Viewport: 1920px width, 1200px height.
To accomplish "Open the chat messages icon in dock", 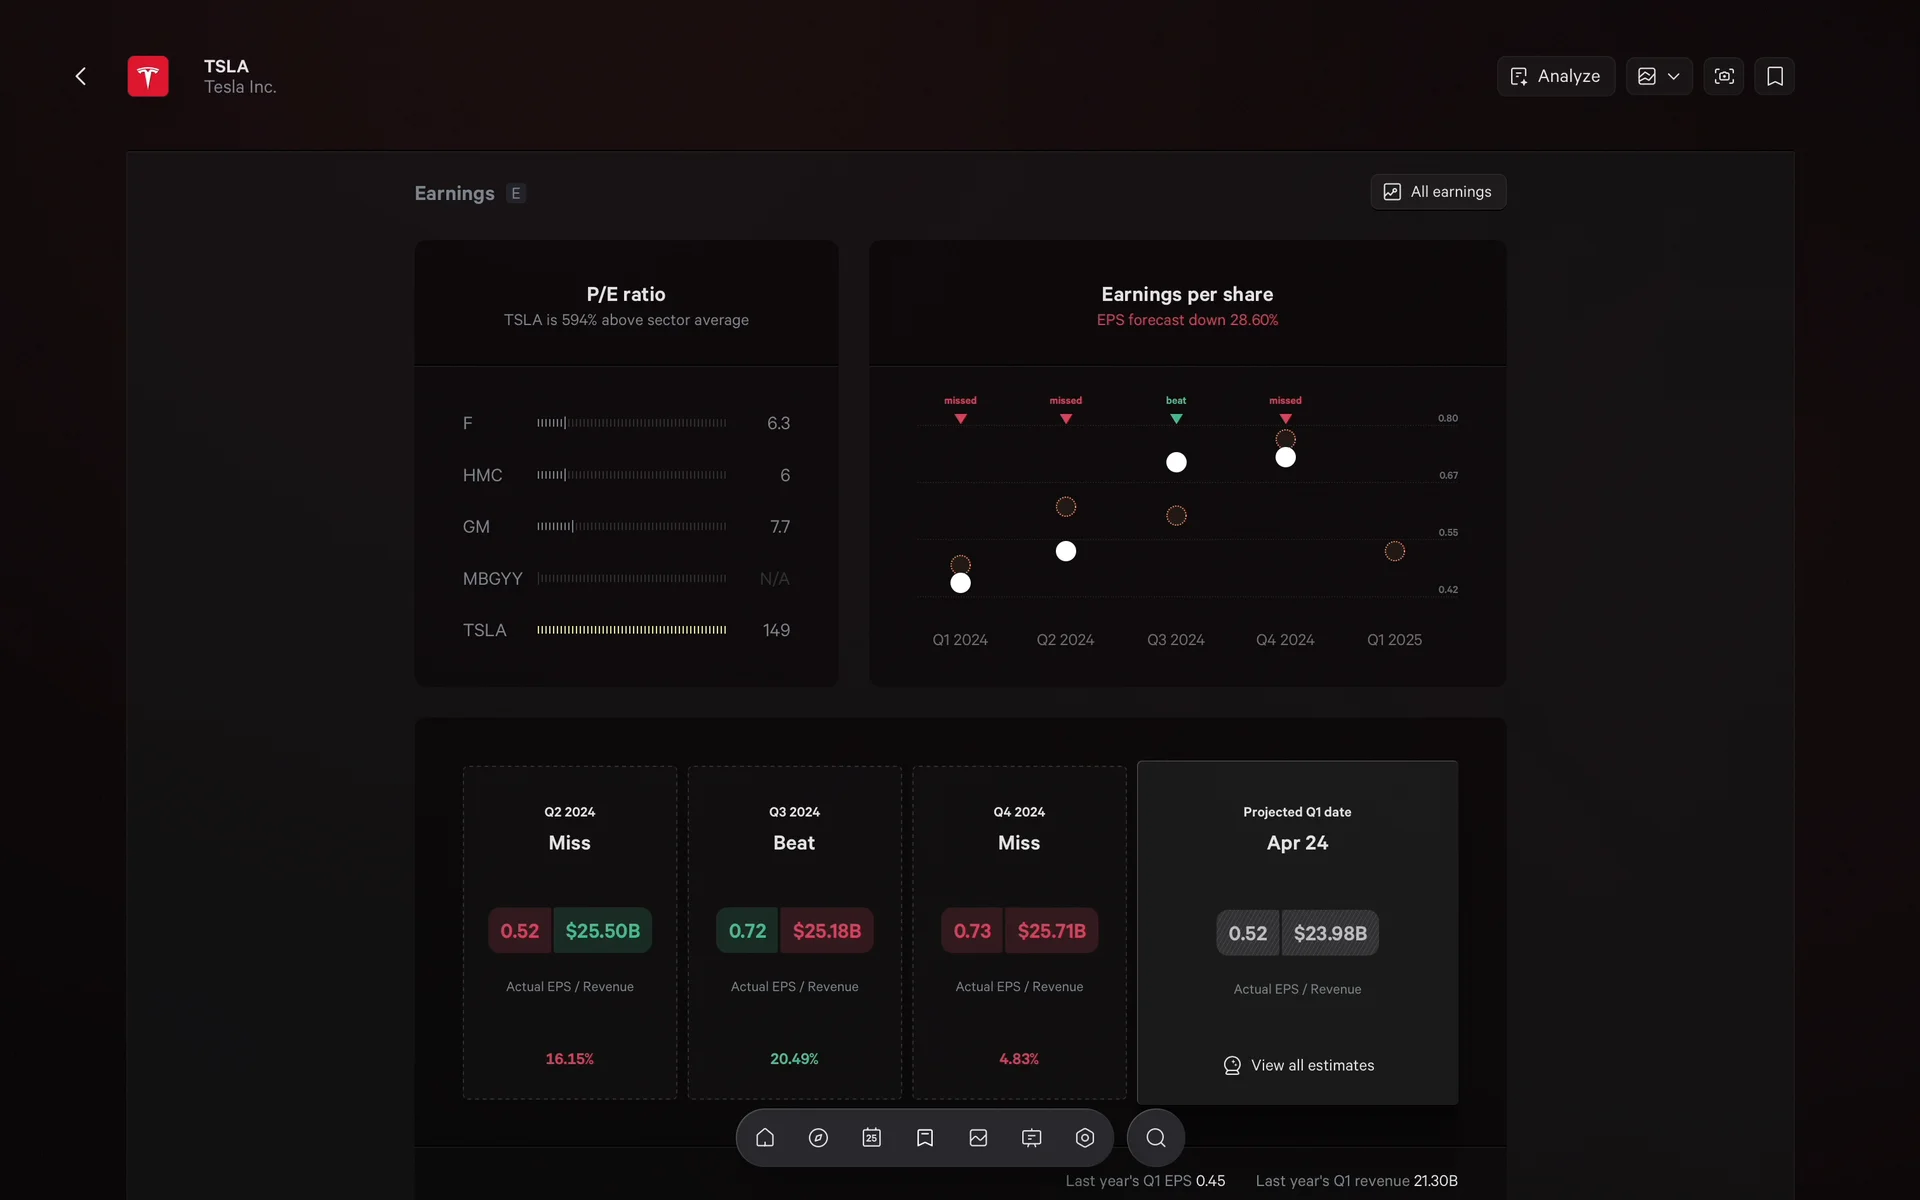I will coord(1031,1138).
